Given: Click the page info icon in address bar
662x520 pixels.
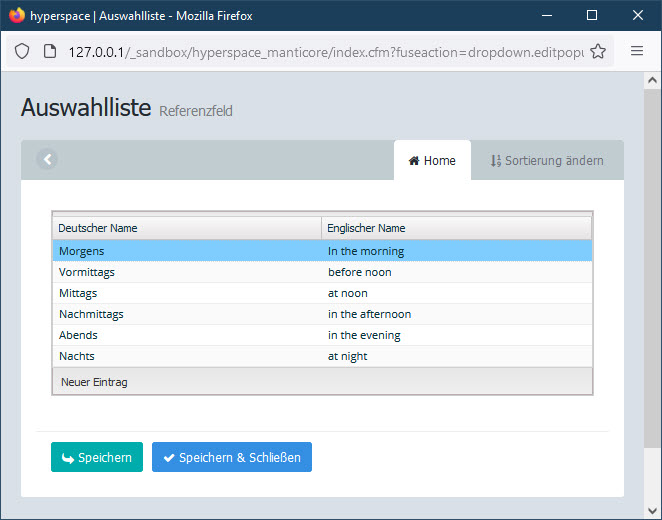Looking at the screenshot, I should click(x=49, y=52).
